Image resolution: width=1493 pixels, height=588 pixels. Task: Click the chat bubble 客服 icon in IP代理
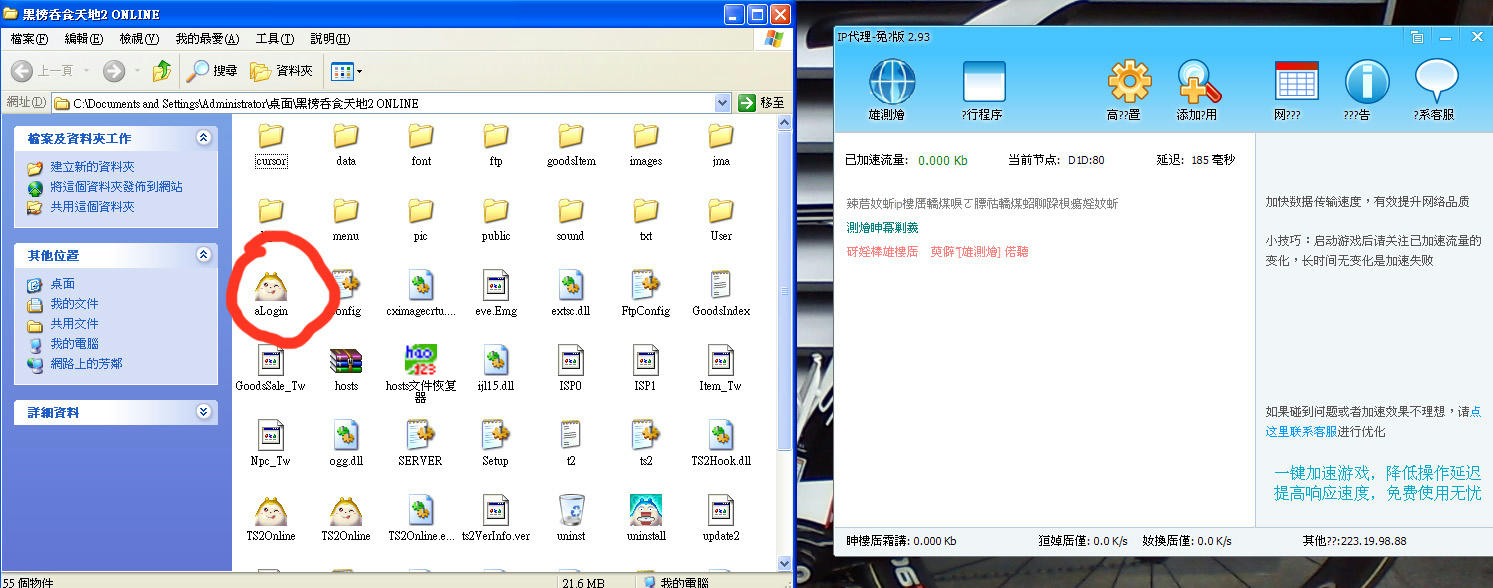(x=1437, y=82)
